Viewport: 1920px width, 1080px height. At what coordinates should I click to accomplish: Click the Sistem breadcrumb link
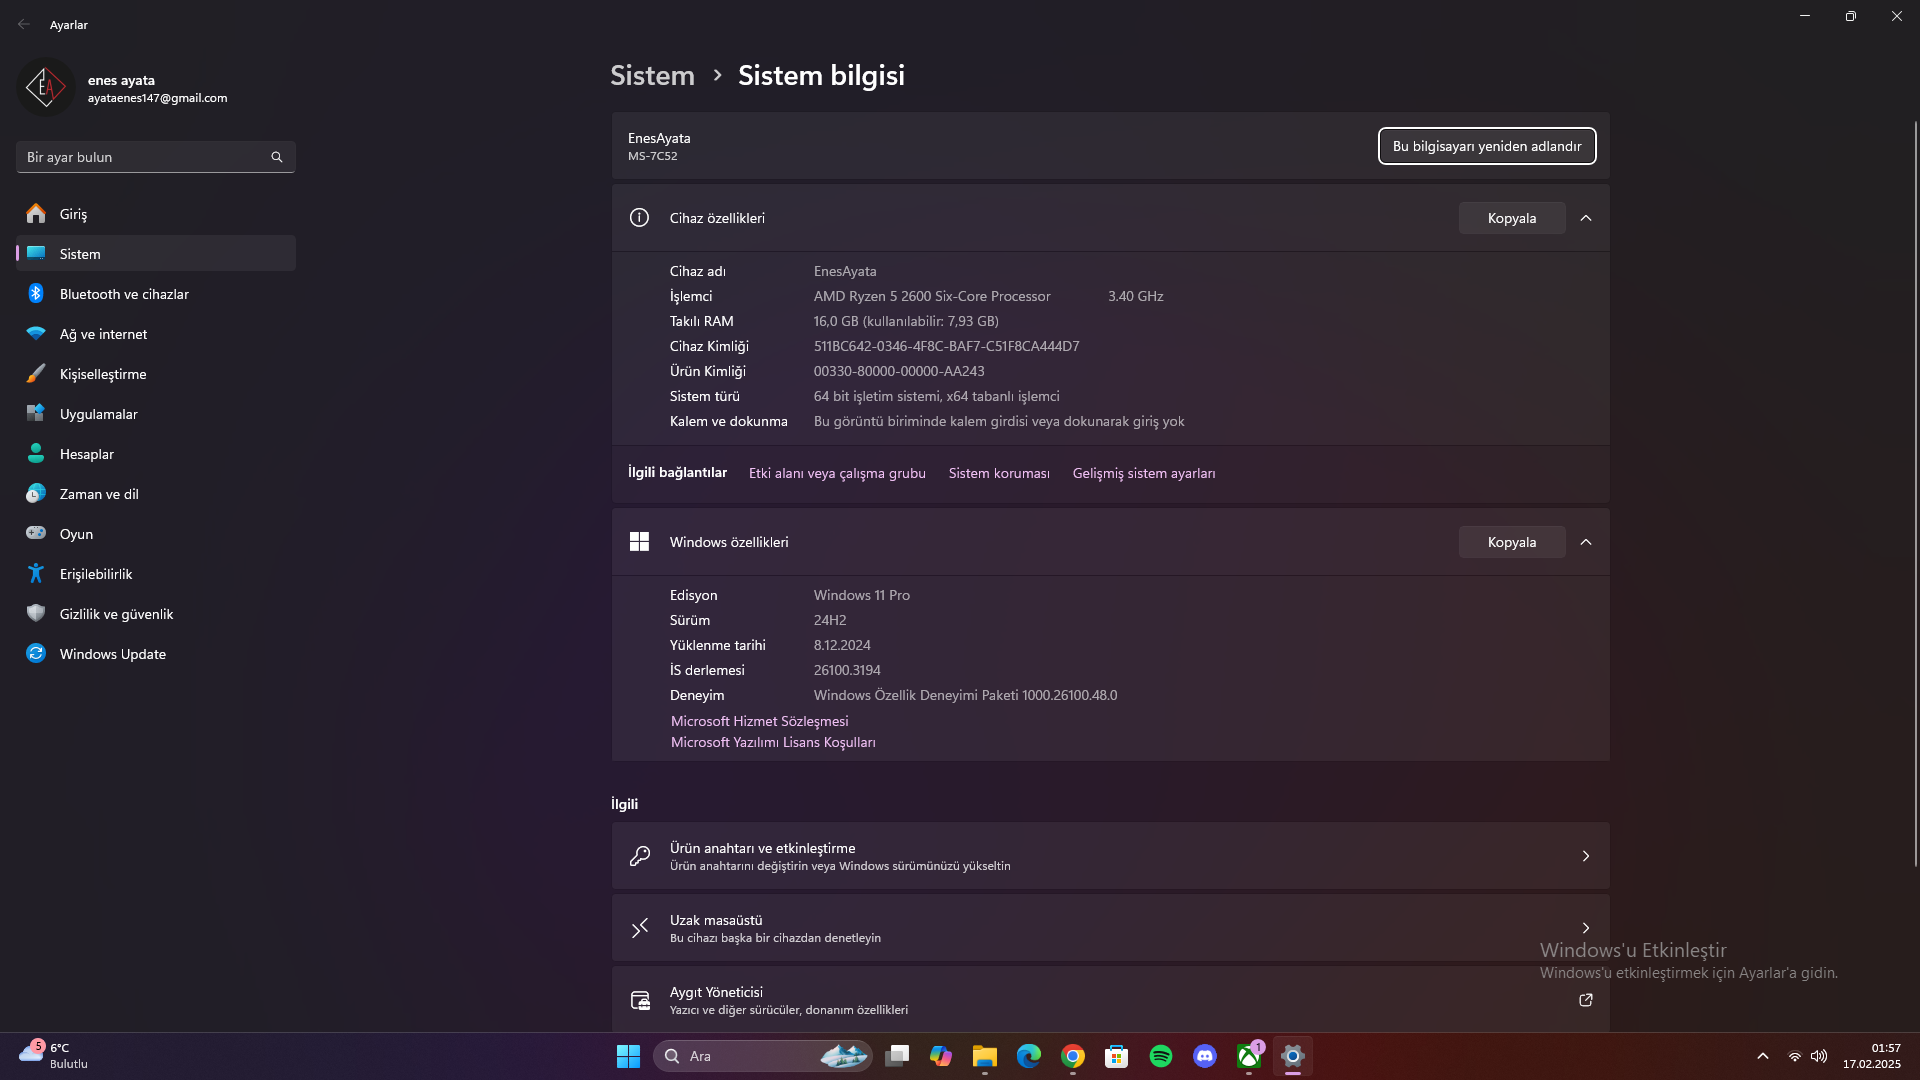[652, 75]
